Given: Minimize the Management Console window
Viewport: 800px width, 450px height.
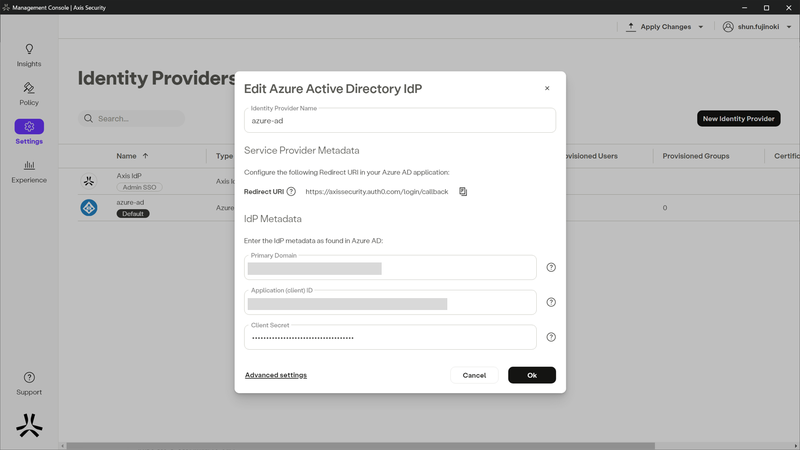Looking at the screenshot, I should 744,8.
